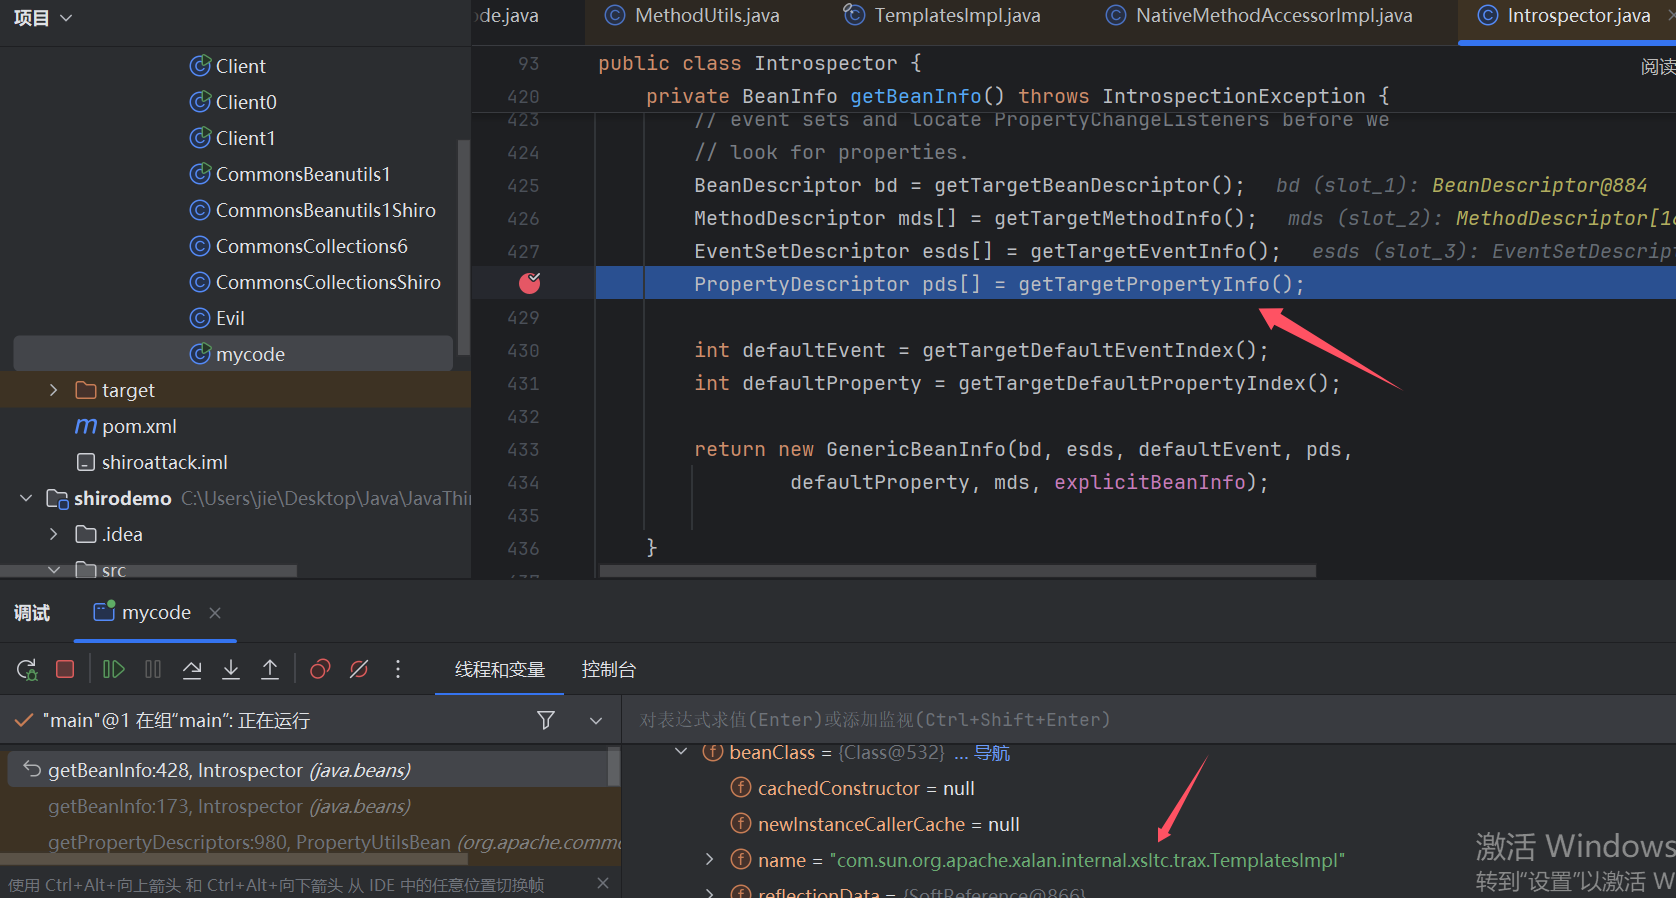The height and width of the screenshot is (898, 1676).
Task: Click the 导航 navigate link
Action: pos(992,752)
